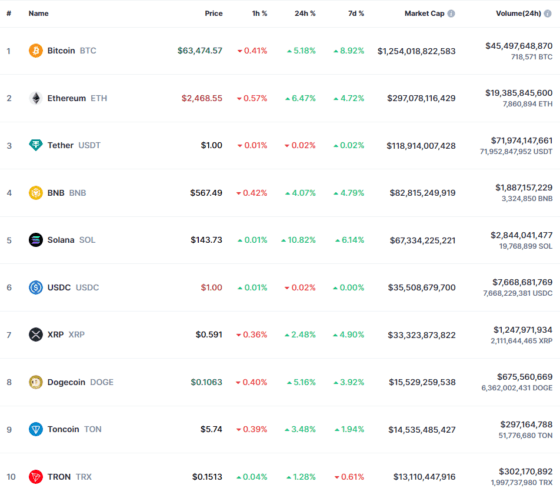Click the Solana logo icon
This screenshot has height=495, width=560.
[36, 240]
